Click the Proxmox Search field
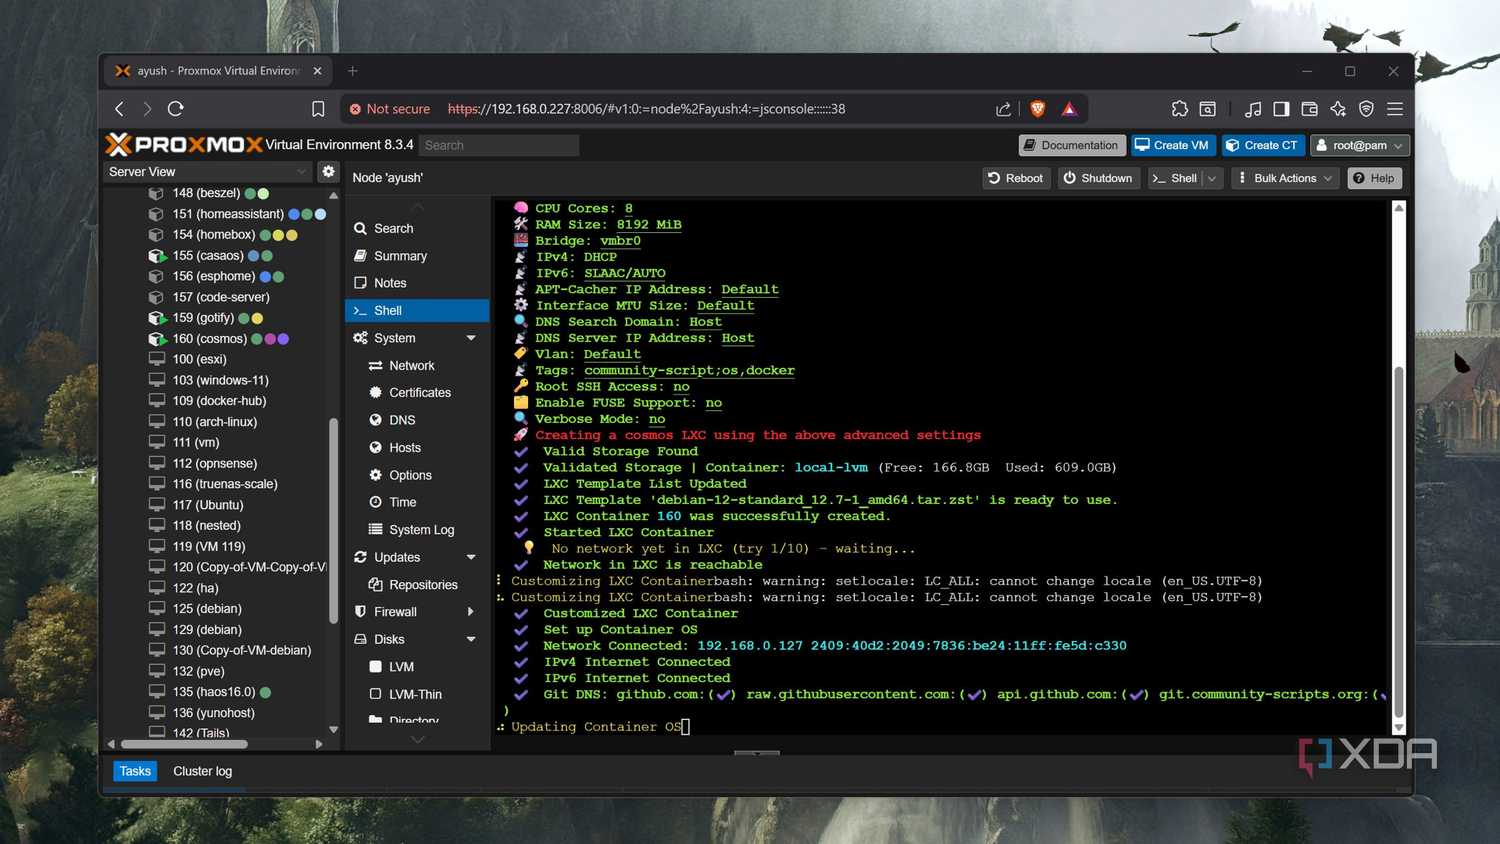 coord(499,145)
